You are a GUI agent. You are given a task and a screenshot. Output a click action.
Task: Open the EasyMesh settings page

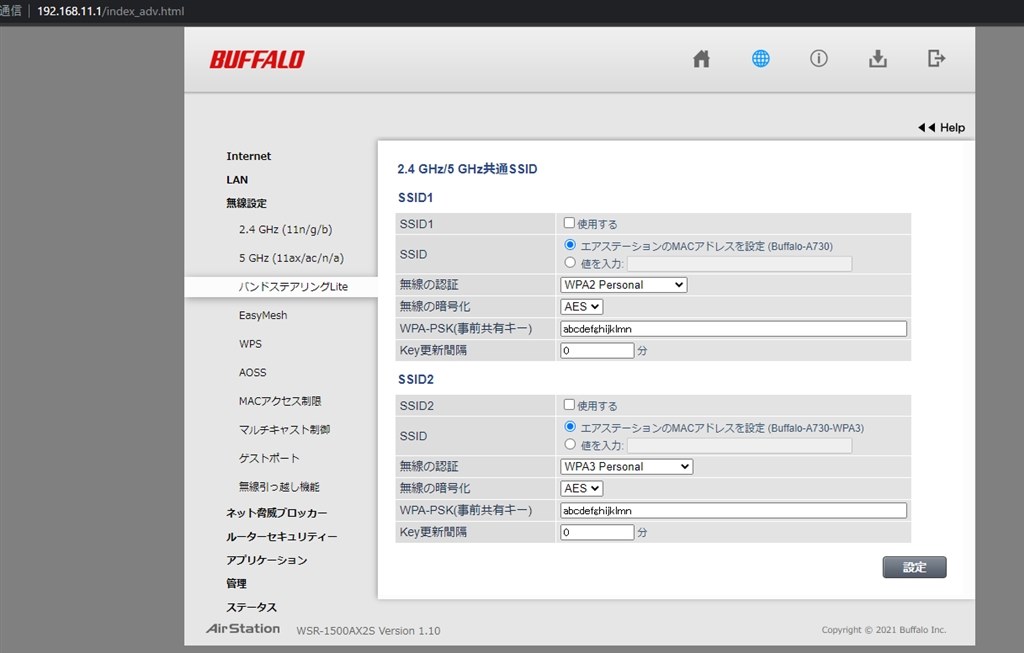pyautogui.click(x=263, y=315)
